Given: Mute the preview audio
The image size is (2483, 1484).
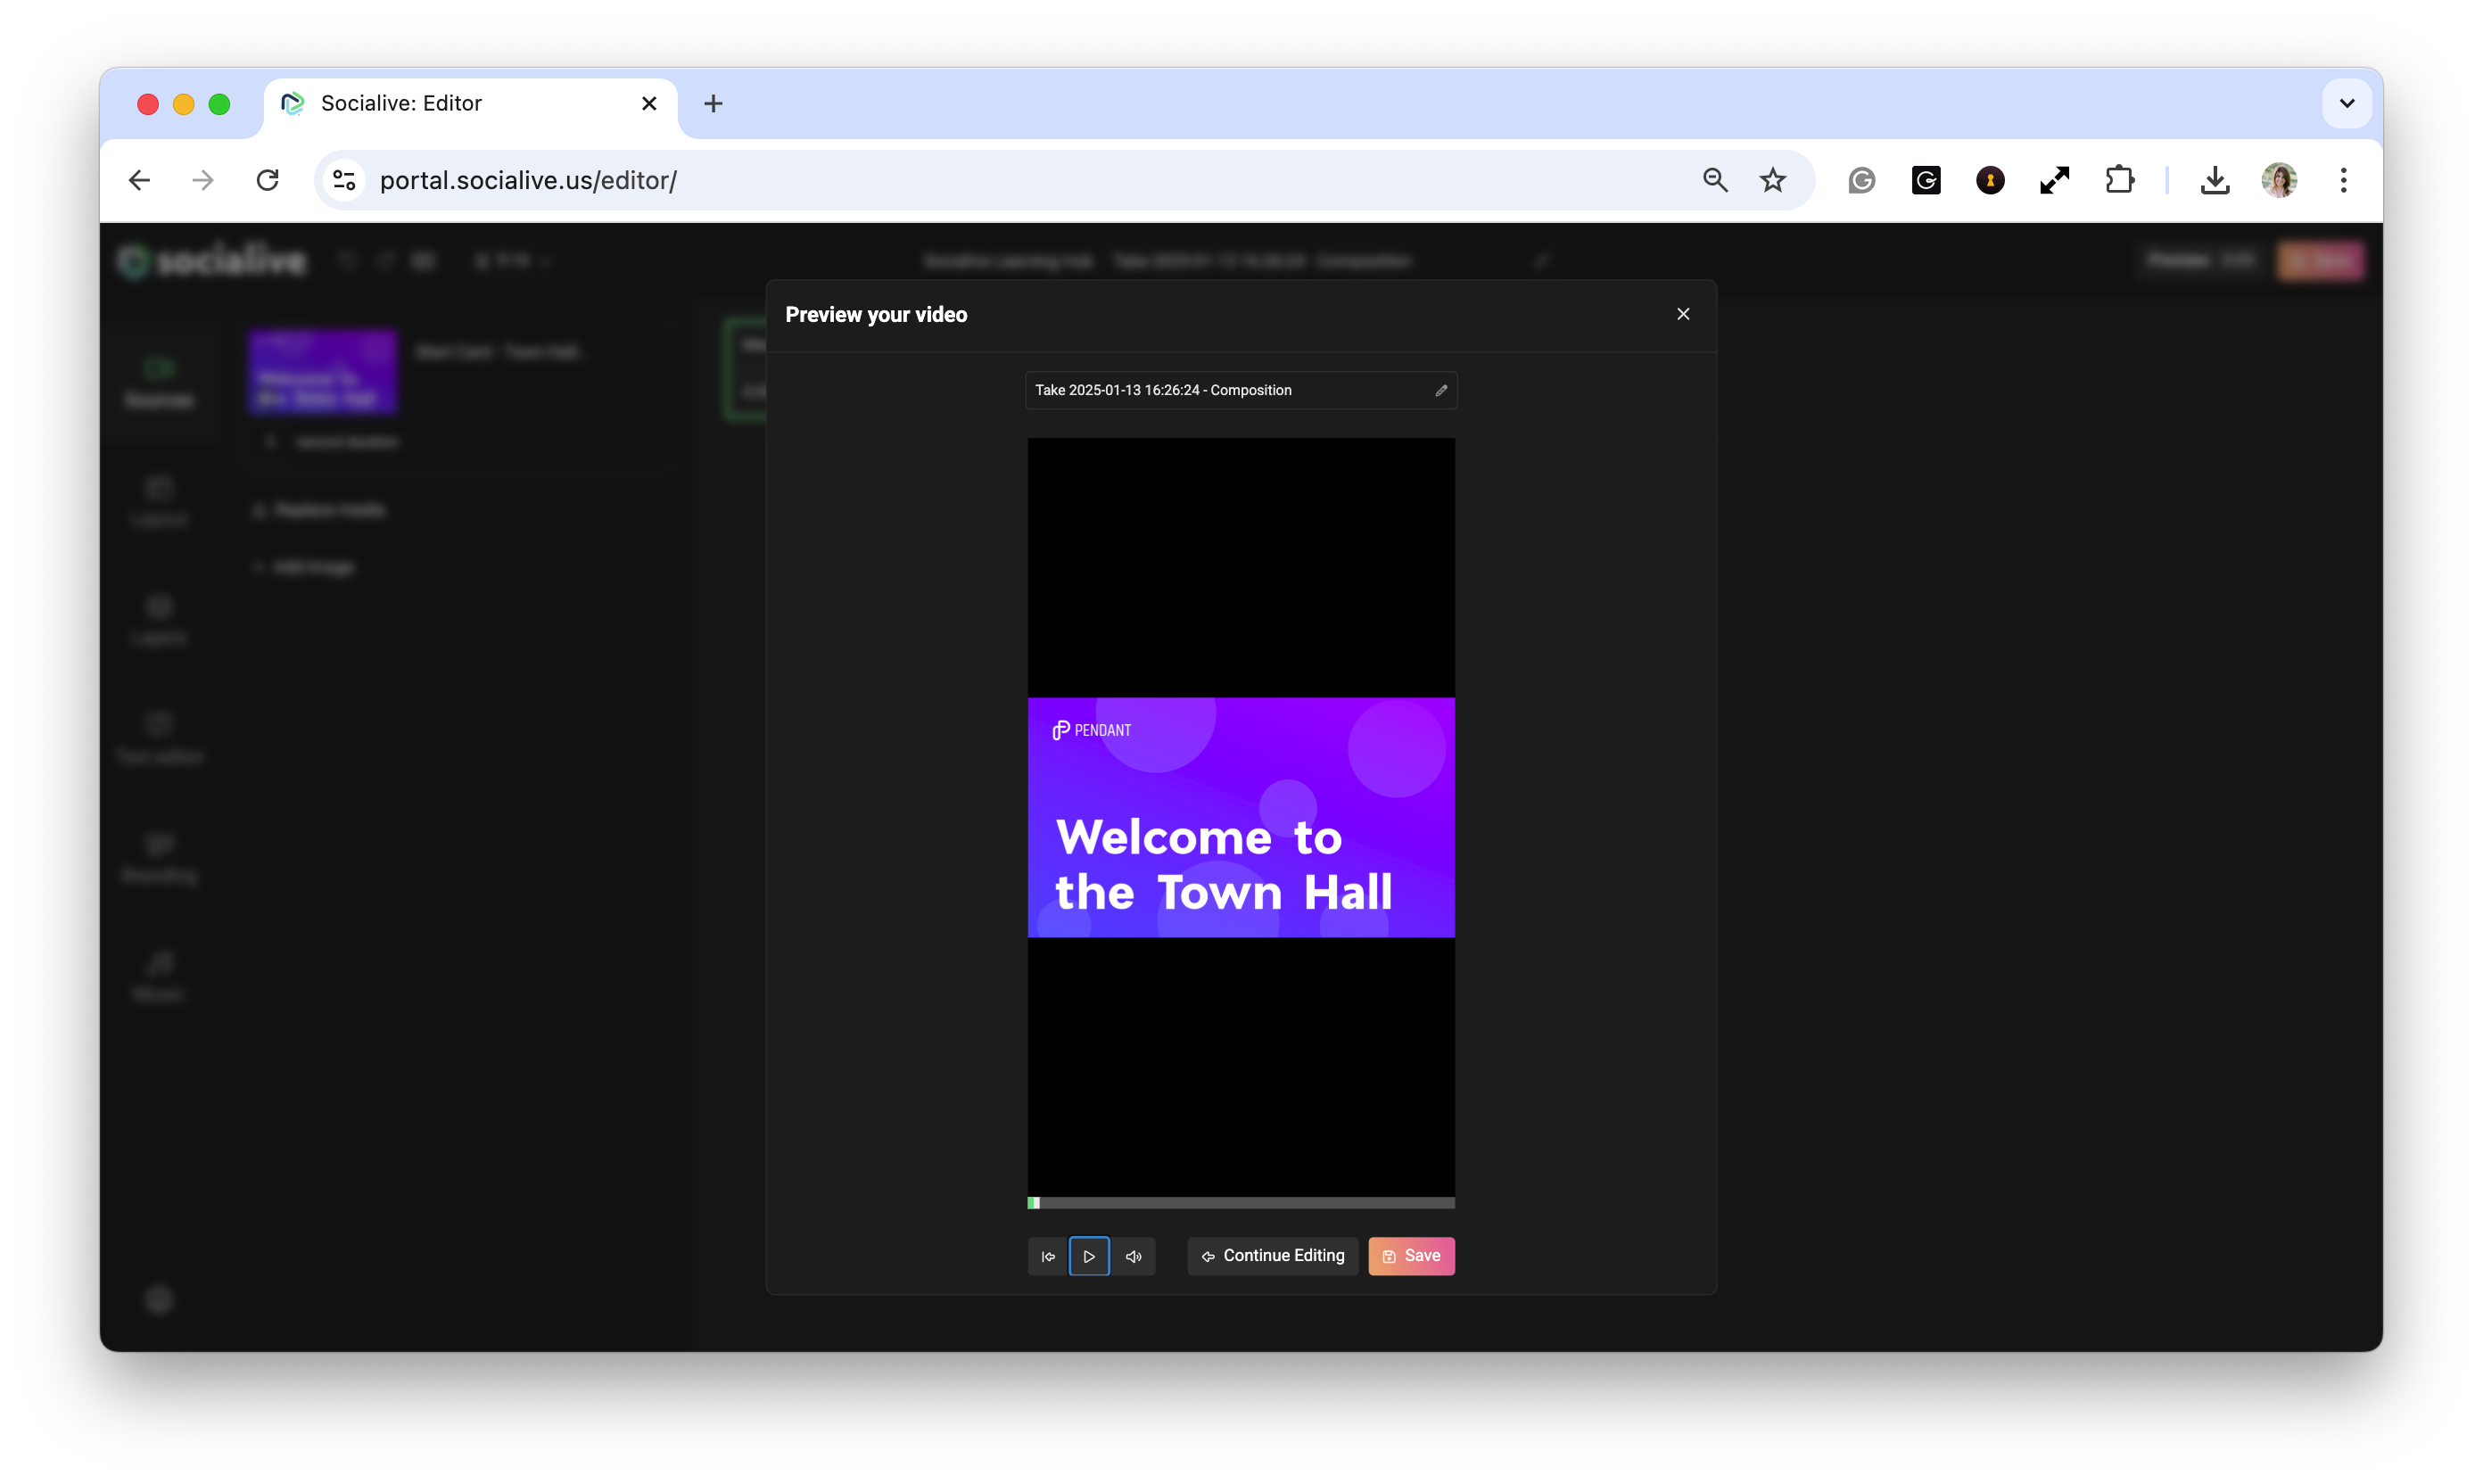Looking at the screenshot, I should pyautogui.click(x=1133, y=1256).
